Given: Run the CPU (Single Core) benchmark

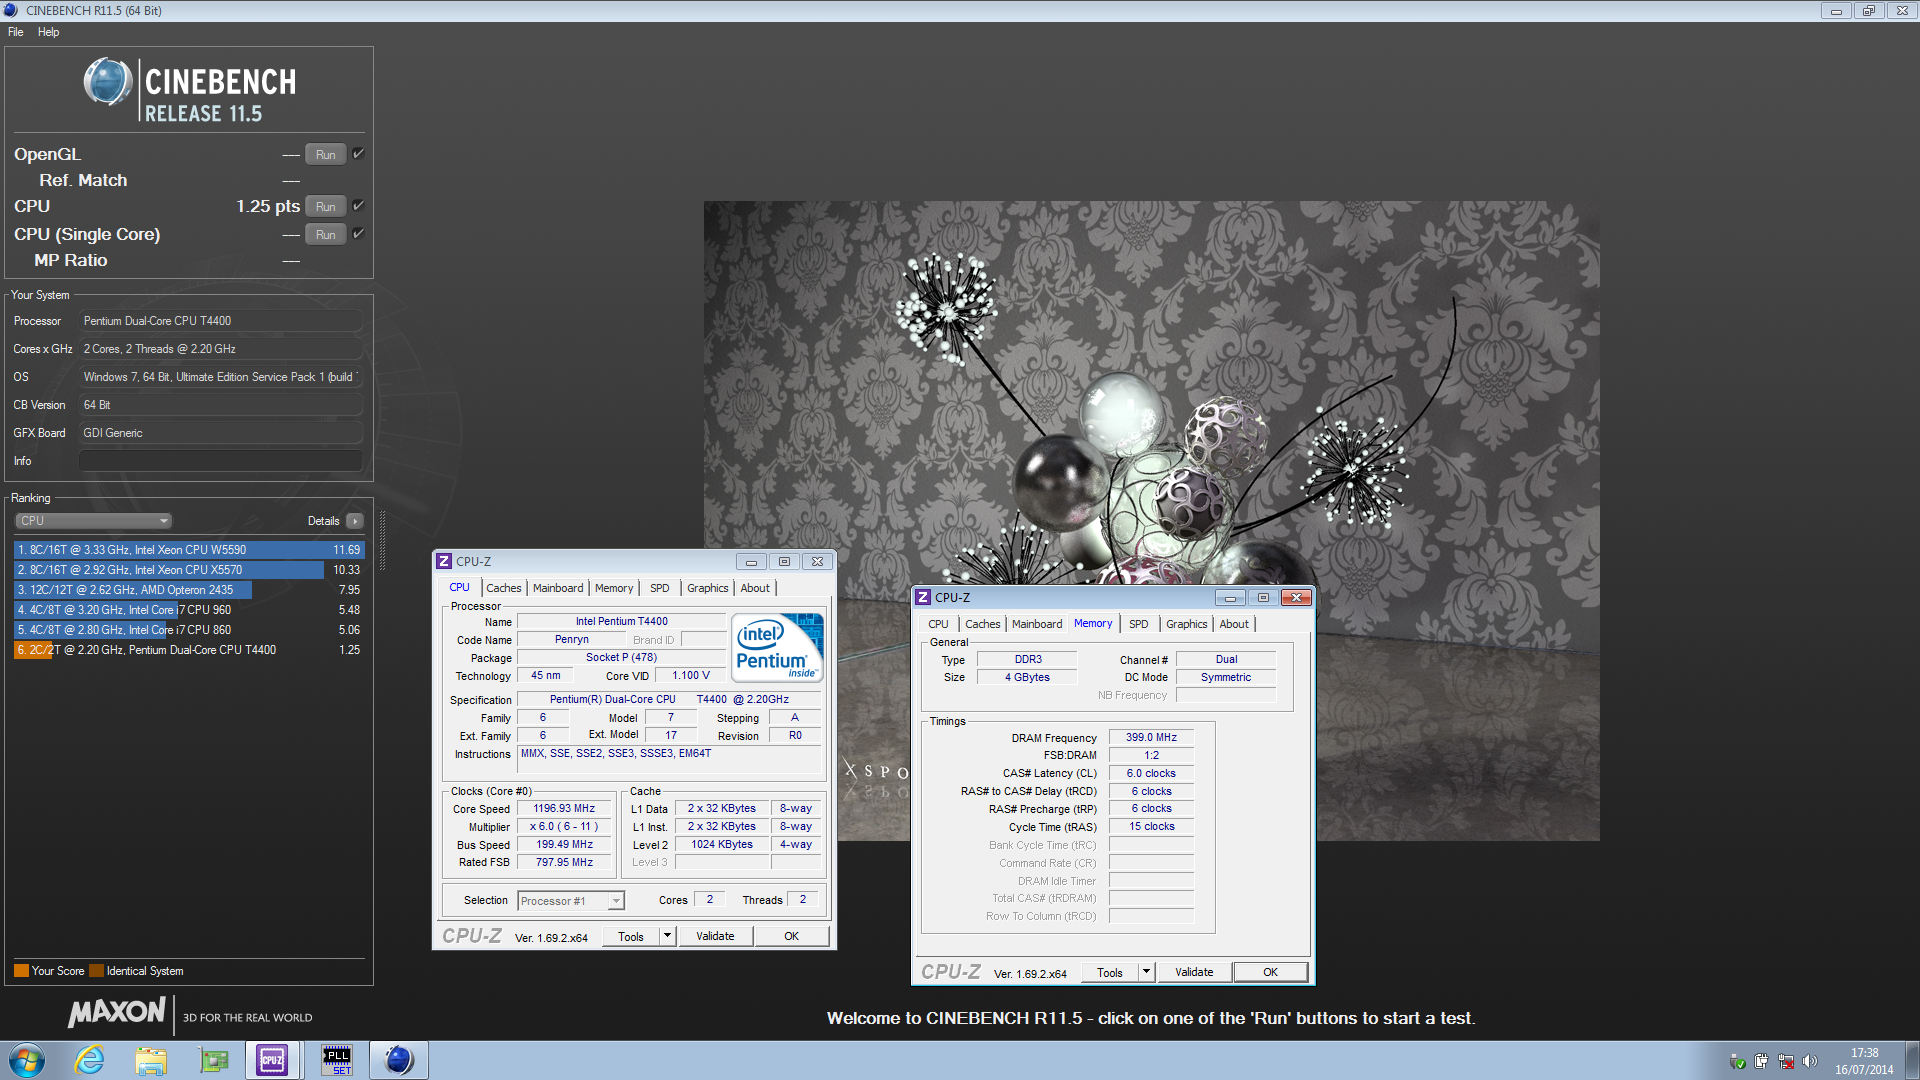Looking at the screenshot, I should tap(326, 234).
